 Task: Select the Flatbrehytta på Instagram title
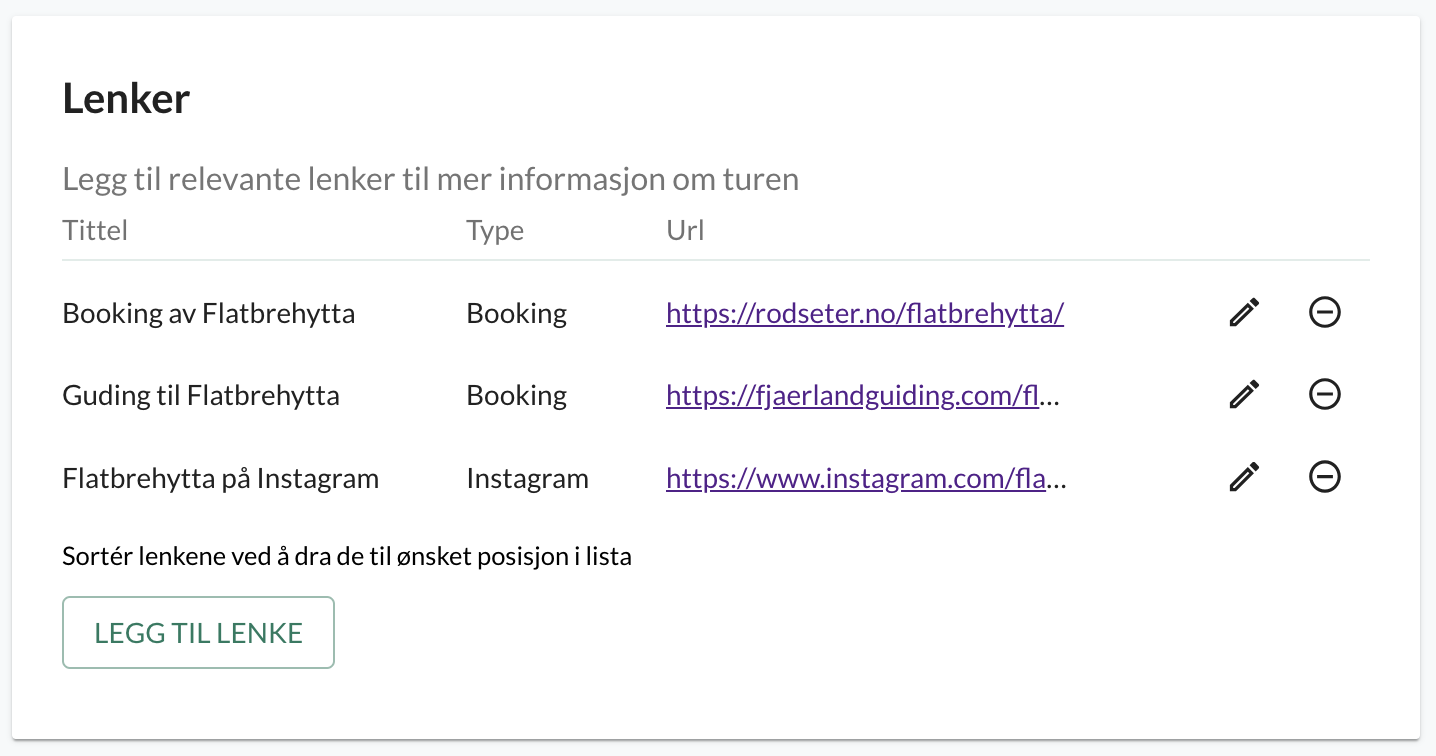[221, 478]
